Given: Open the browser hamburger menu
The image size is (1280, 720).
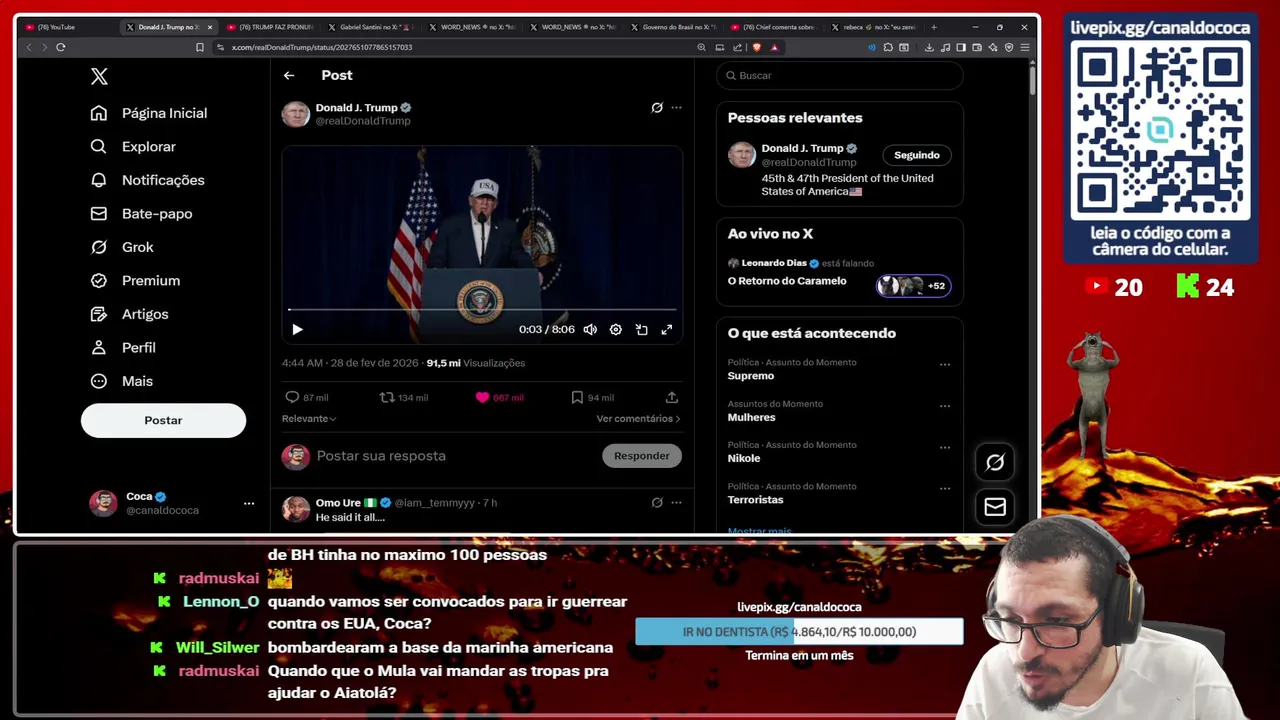Looking at the screenshot, I should point(1025,47).
